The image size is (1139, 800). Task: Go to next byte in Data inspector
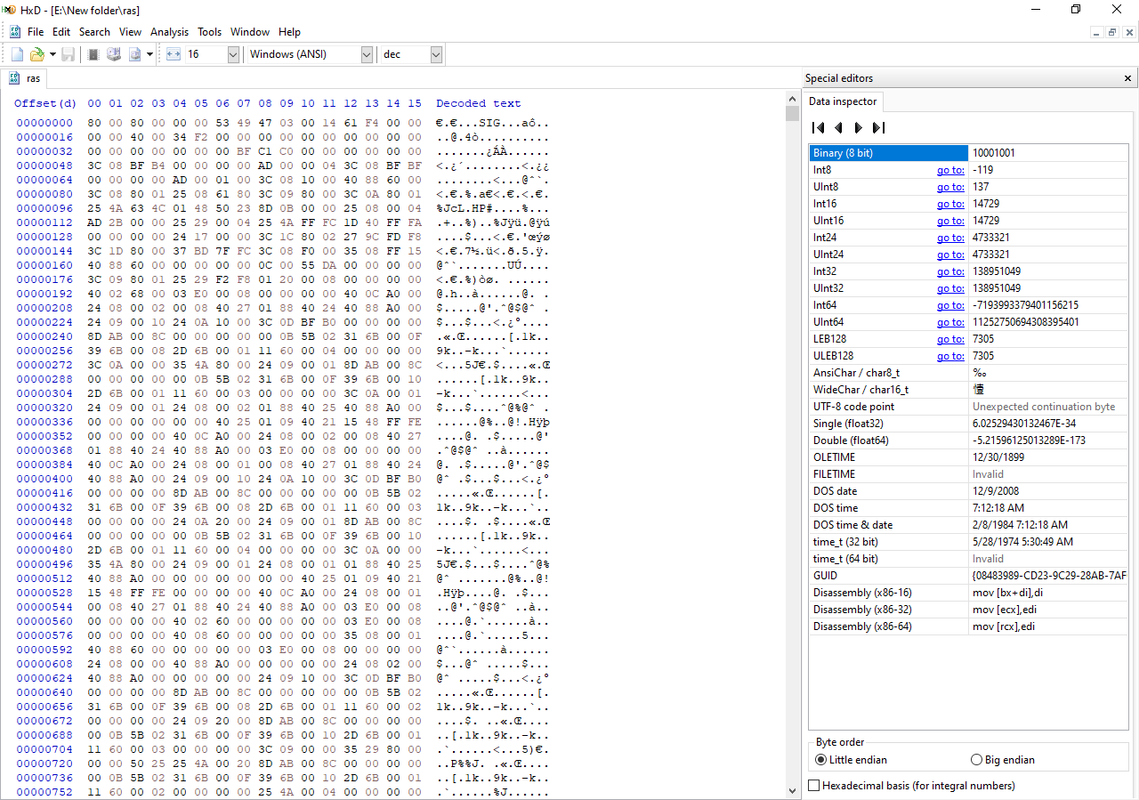(858, 128)
